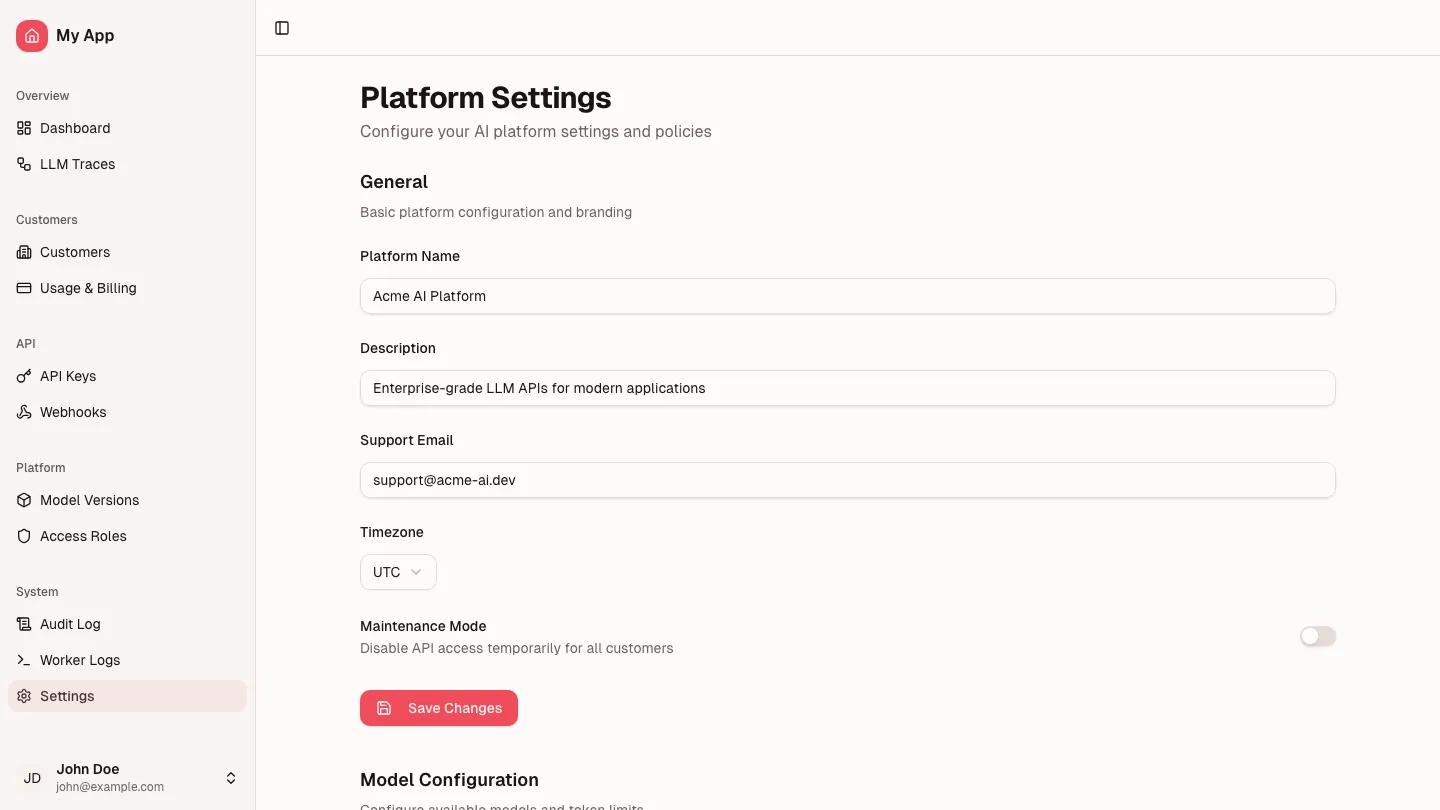The image size is (1440, 810).
Task: Click the Maintenance Mode slider control
Action: coord(1317,636)
